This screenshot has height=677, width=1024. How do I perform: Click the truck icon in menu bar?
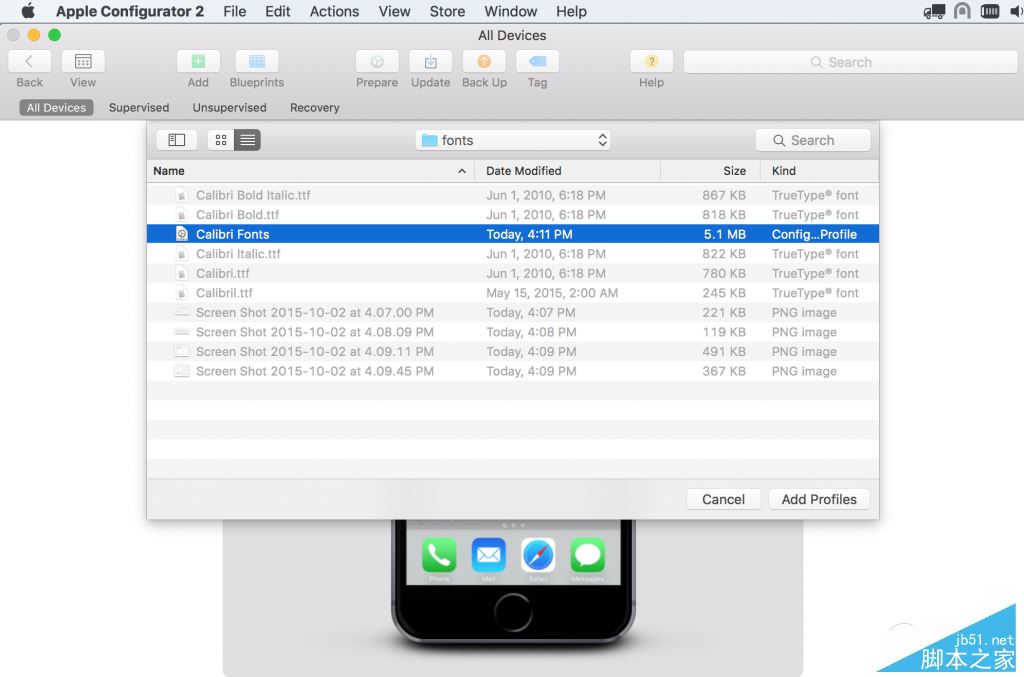pos(934,11)
